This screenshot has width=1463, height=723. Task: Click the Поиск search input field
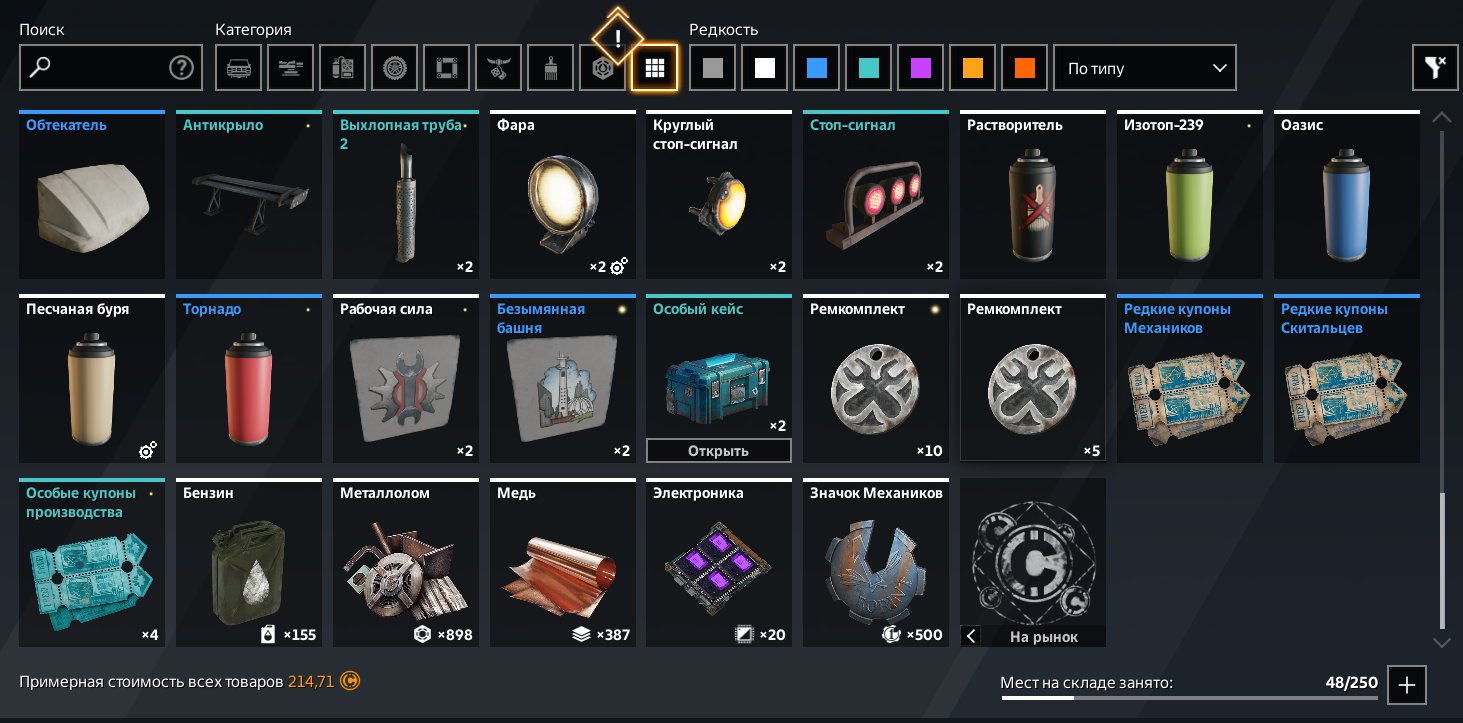click(x=111, y=68)
